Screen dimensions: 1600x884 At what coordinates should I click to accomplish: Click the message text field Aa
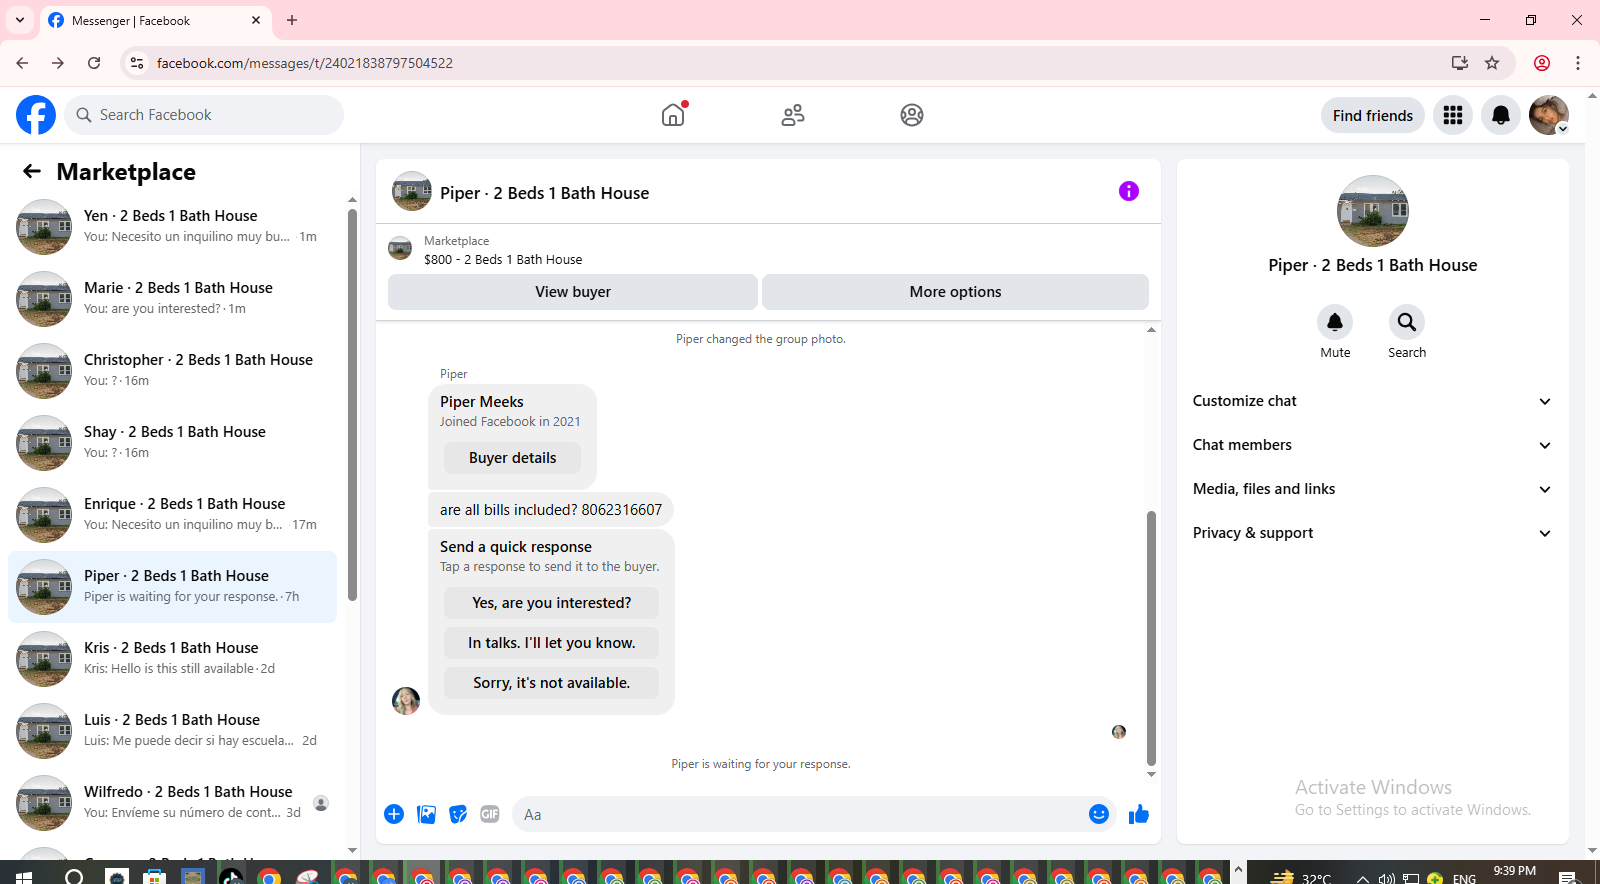(x=800, y=814)
